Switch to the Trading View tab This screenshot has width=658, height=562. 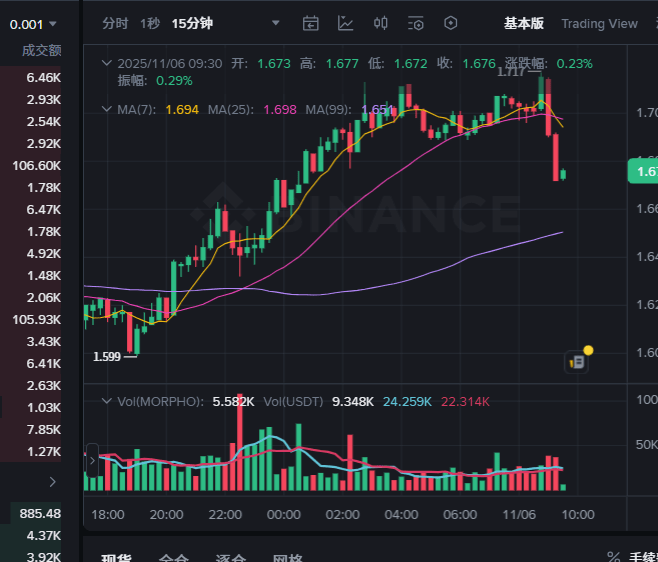[x=599, y=23]
